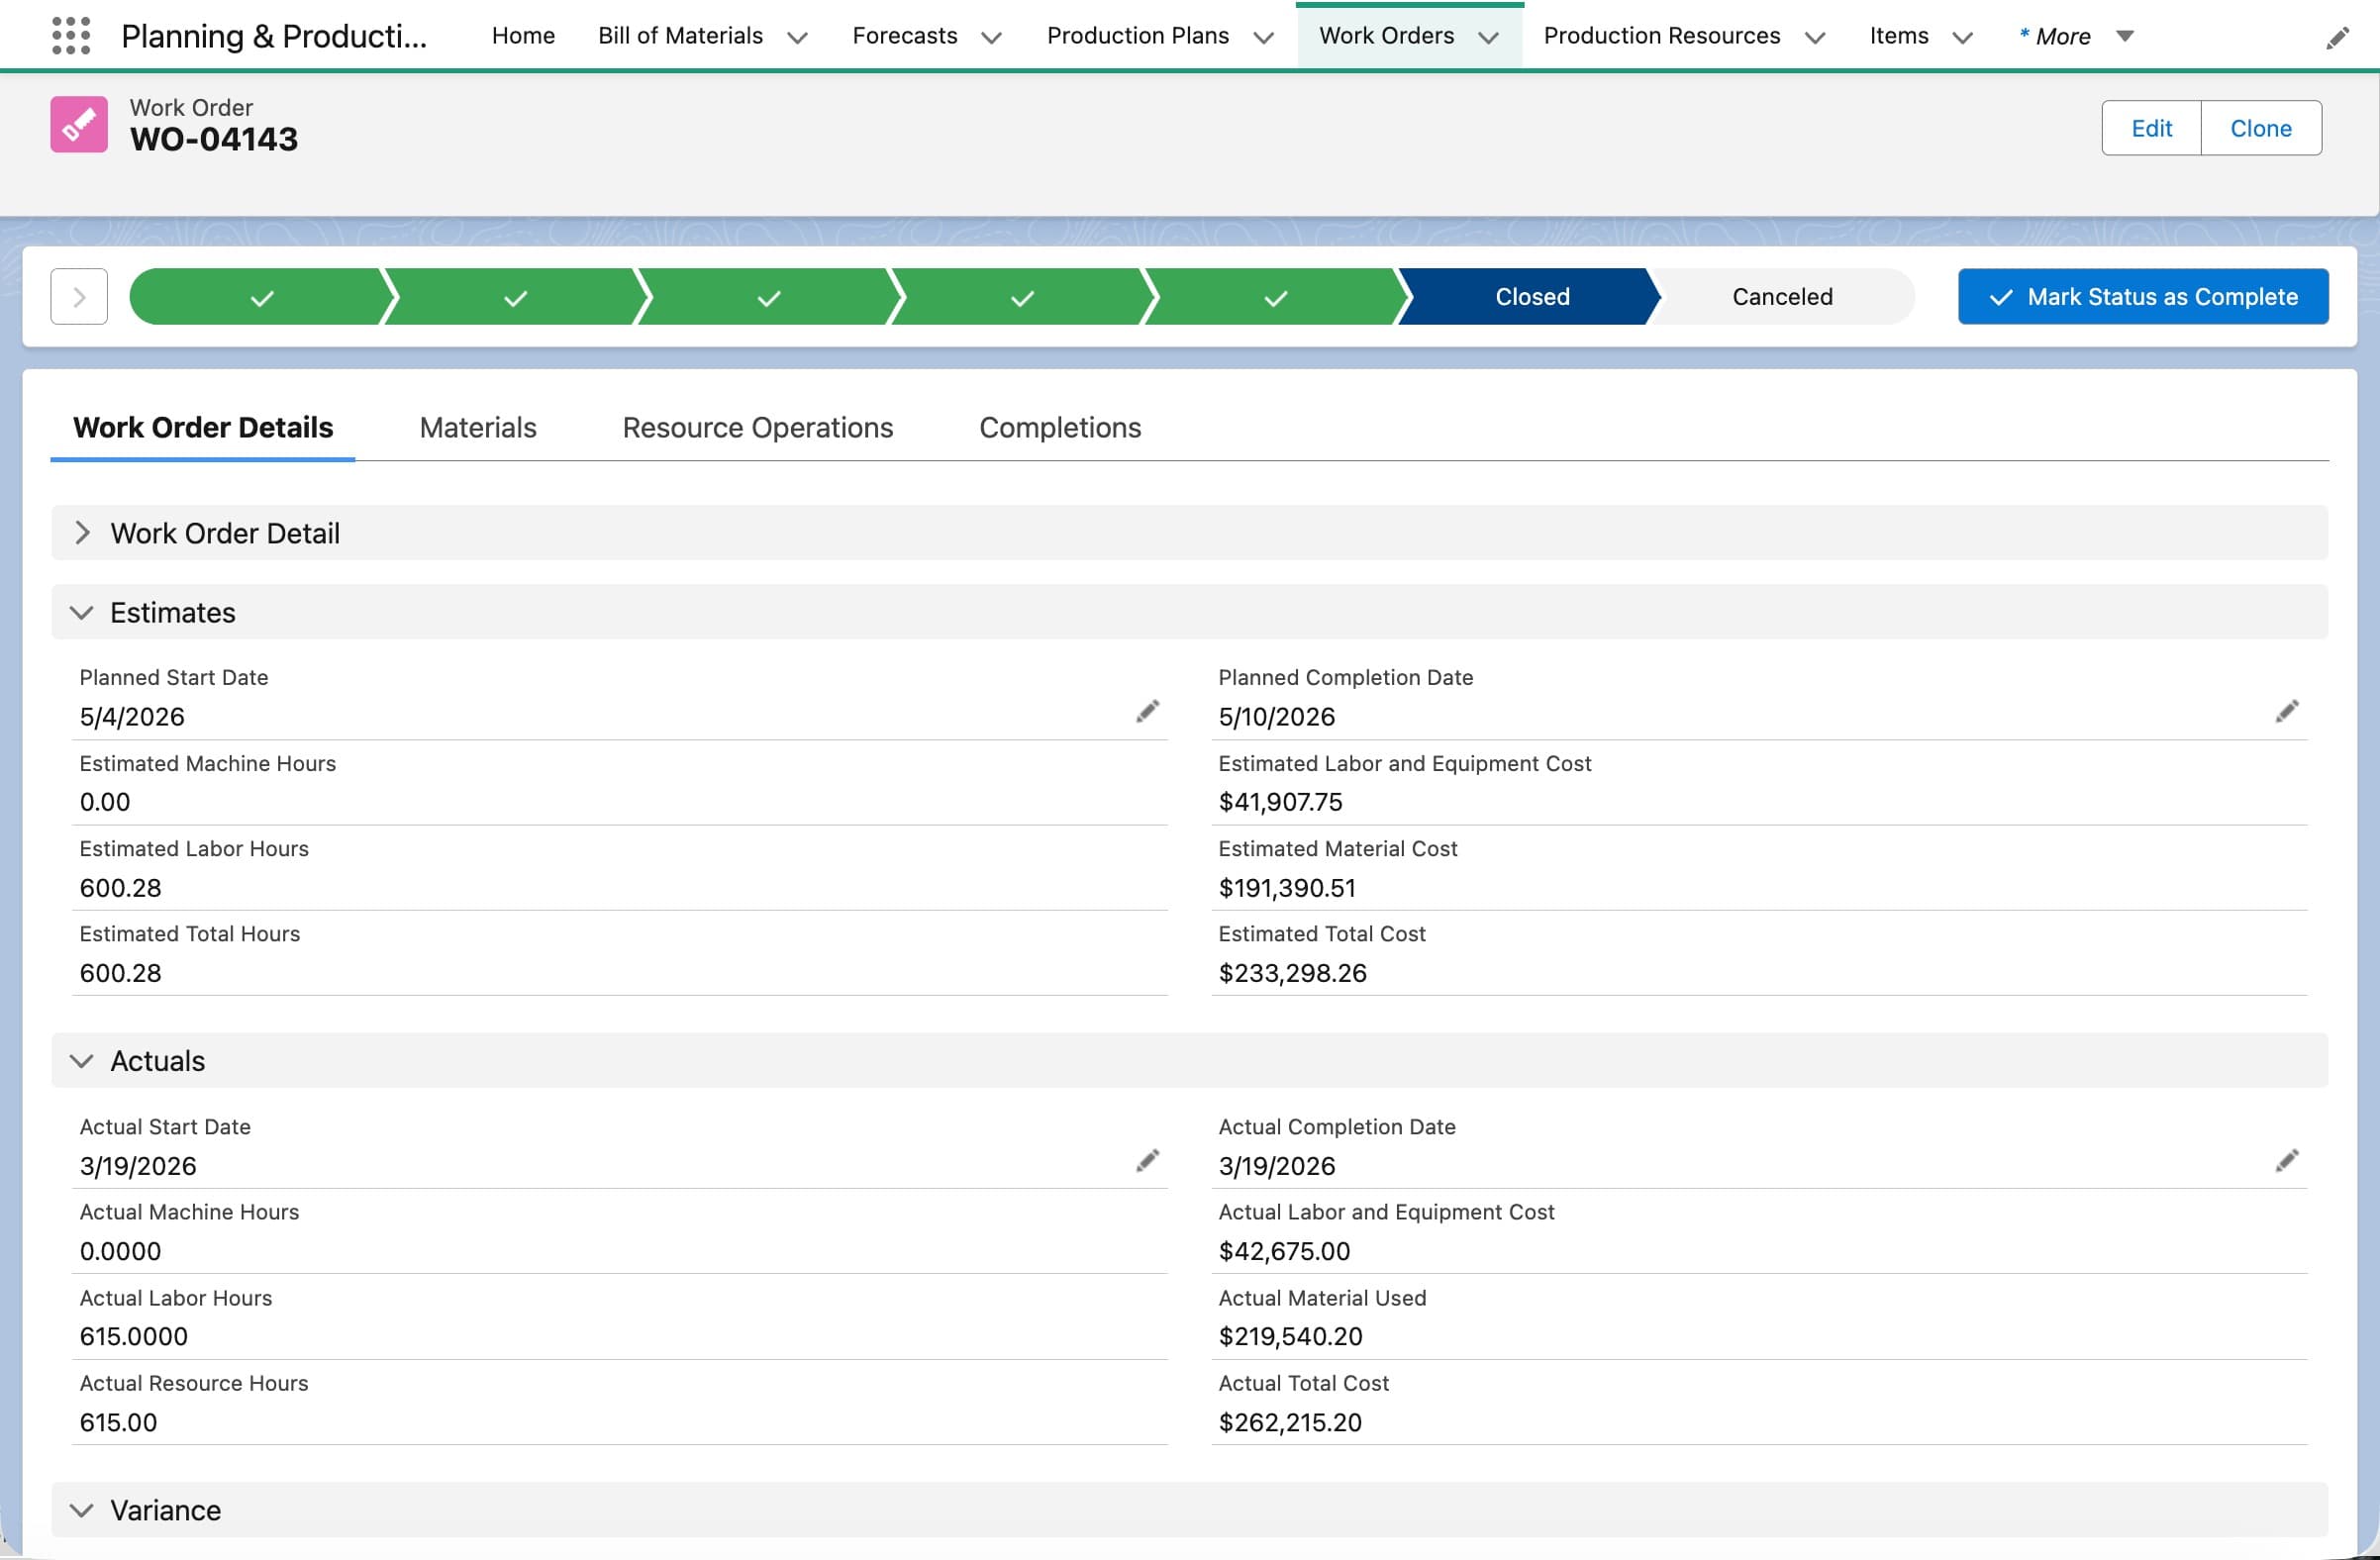
Task: Select the first completed path stage
Action: click(258, 297)
